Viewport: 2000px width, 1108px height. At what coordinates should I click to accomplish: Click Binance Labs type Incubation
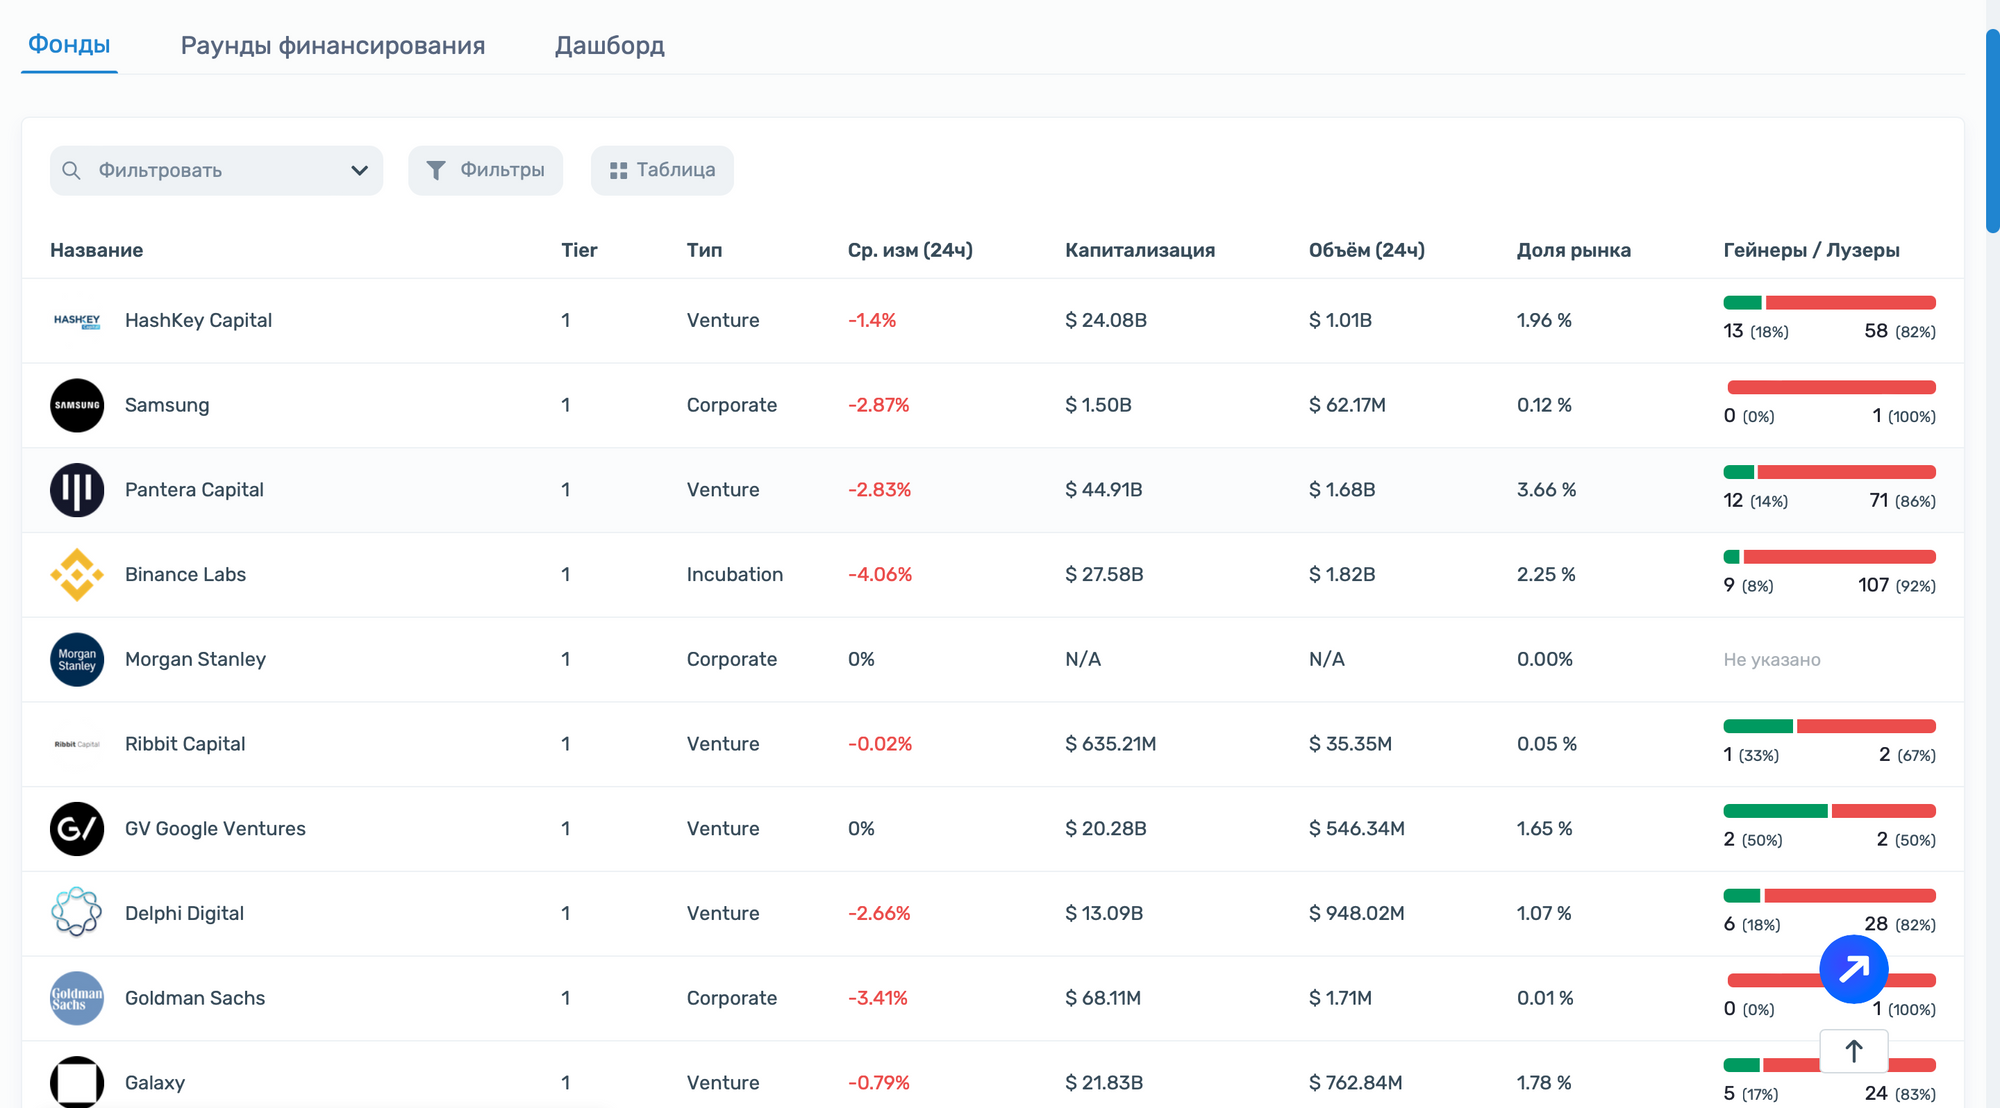coord(735,575)
